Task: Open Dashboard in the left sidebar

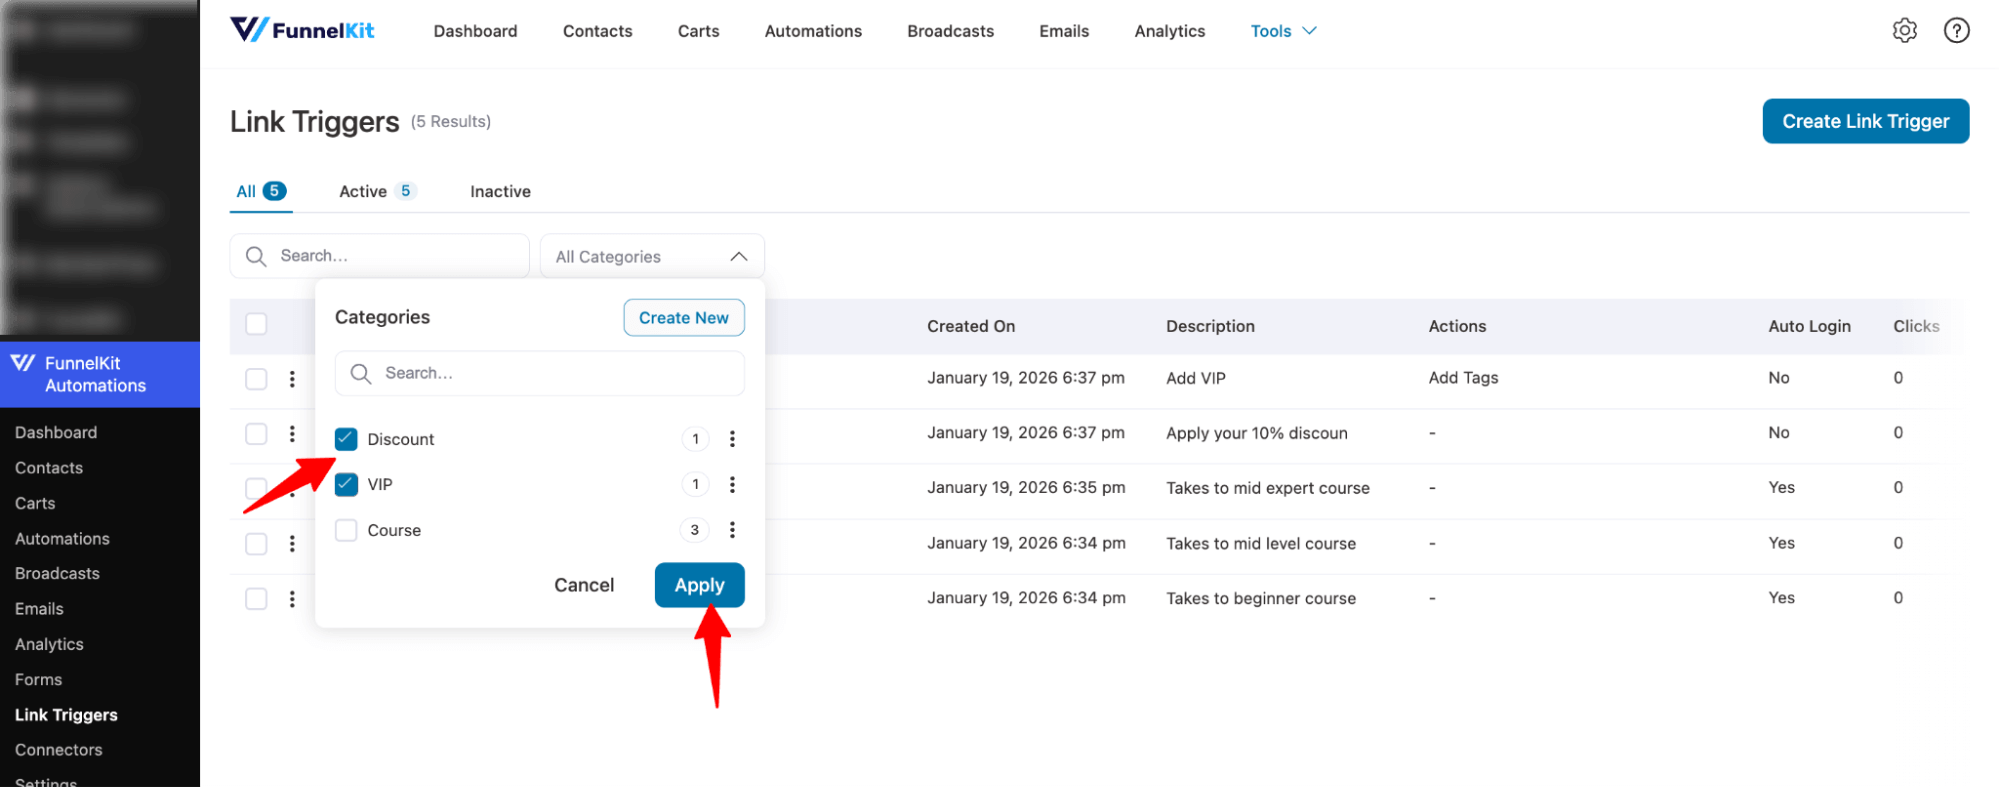Action: click(56, 432)
